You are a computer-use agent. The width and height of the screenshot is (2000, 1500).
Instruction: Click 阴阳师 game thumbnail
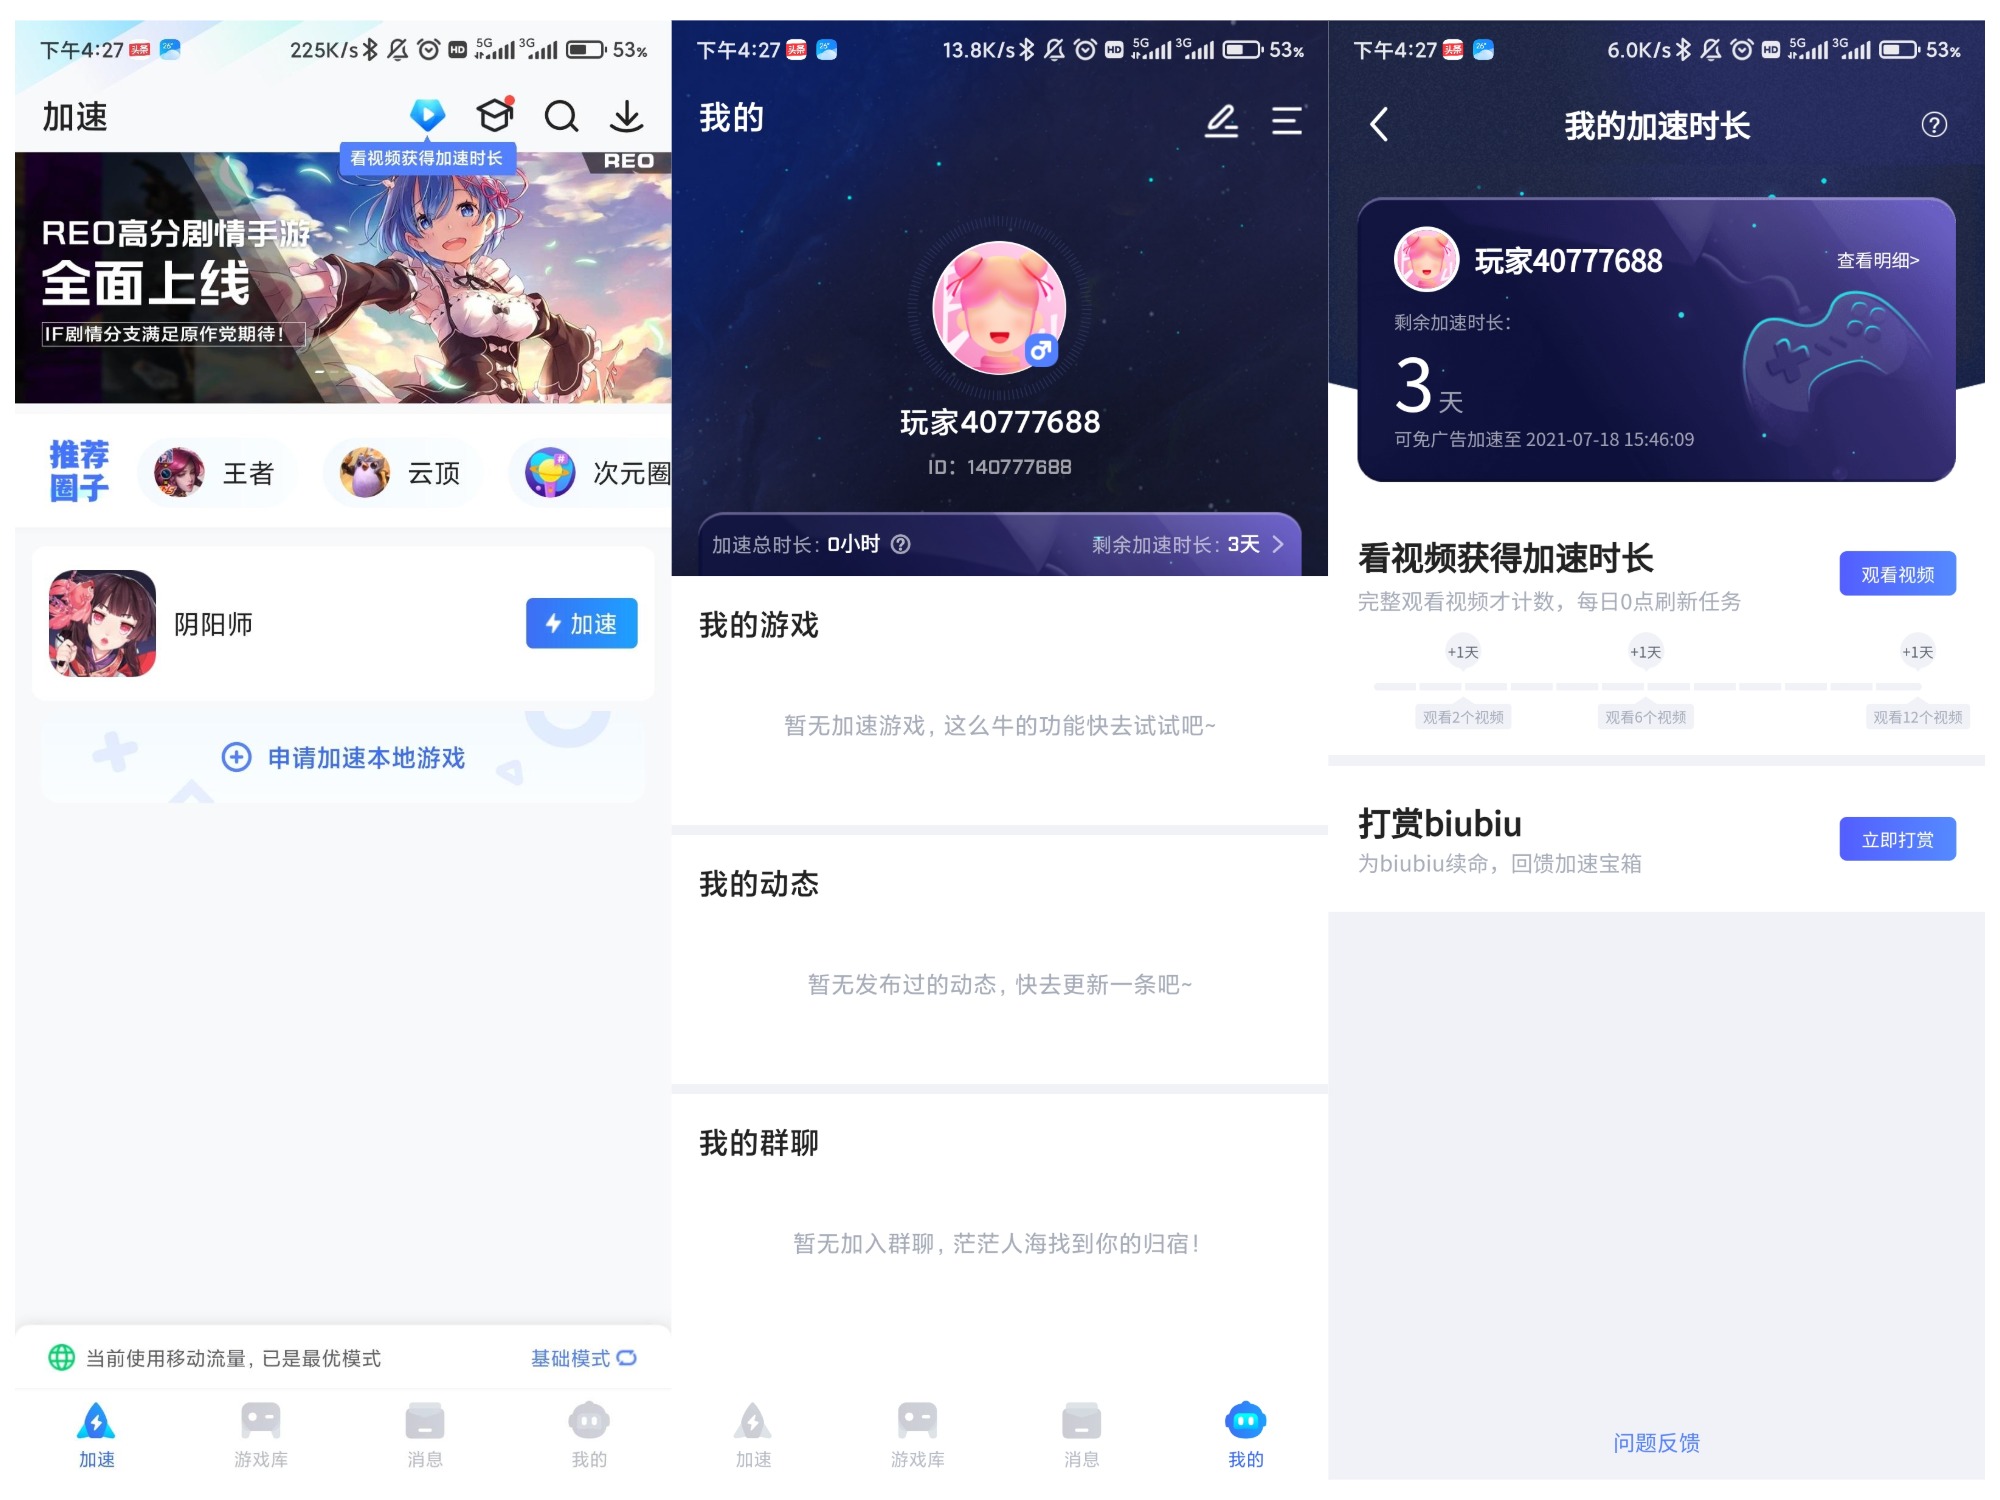click(x=99, y=621)
